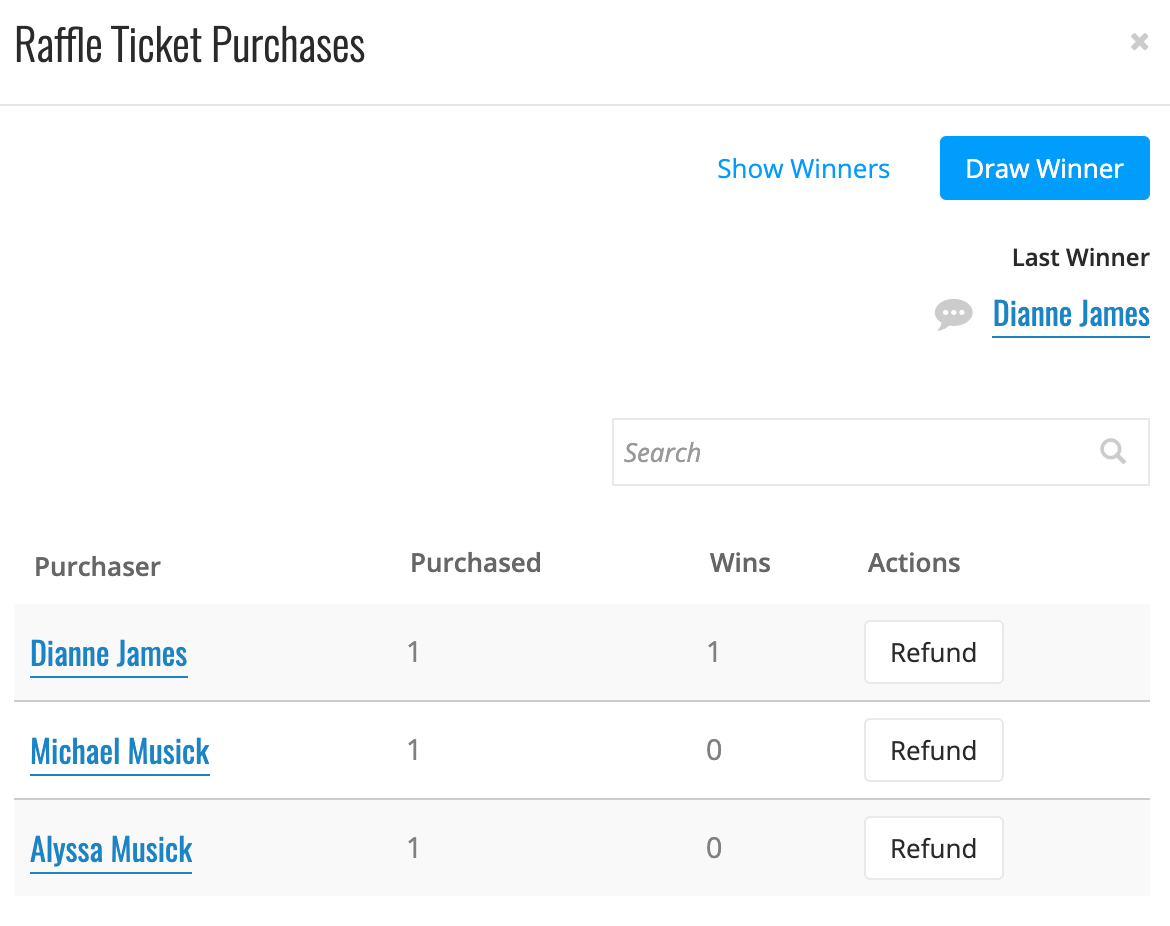The height and width of the screenshot is (926, 1170).
Task: Open Michael Musick purchaser profile
Action: pyautogui.click(x=119, y=752)
